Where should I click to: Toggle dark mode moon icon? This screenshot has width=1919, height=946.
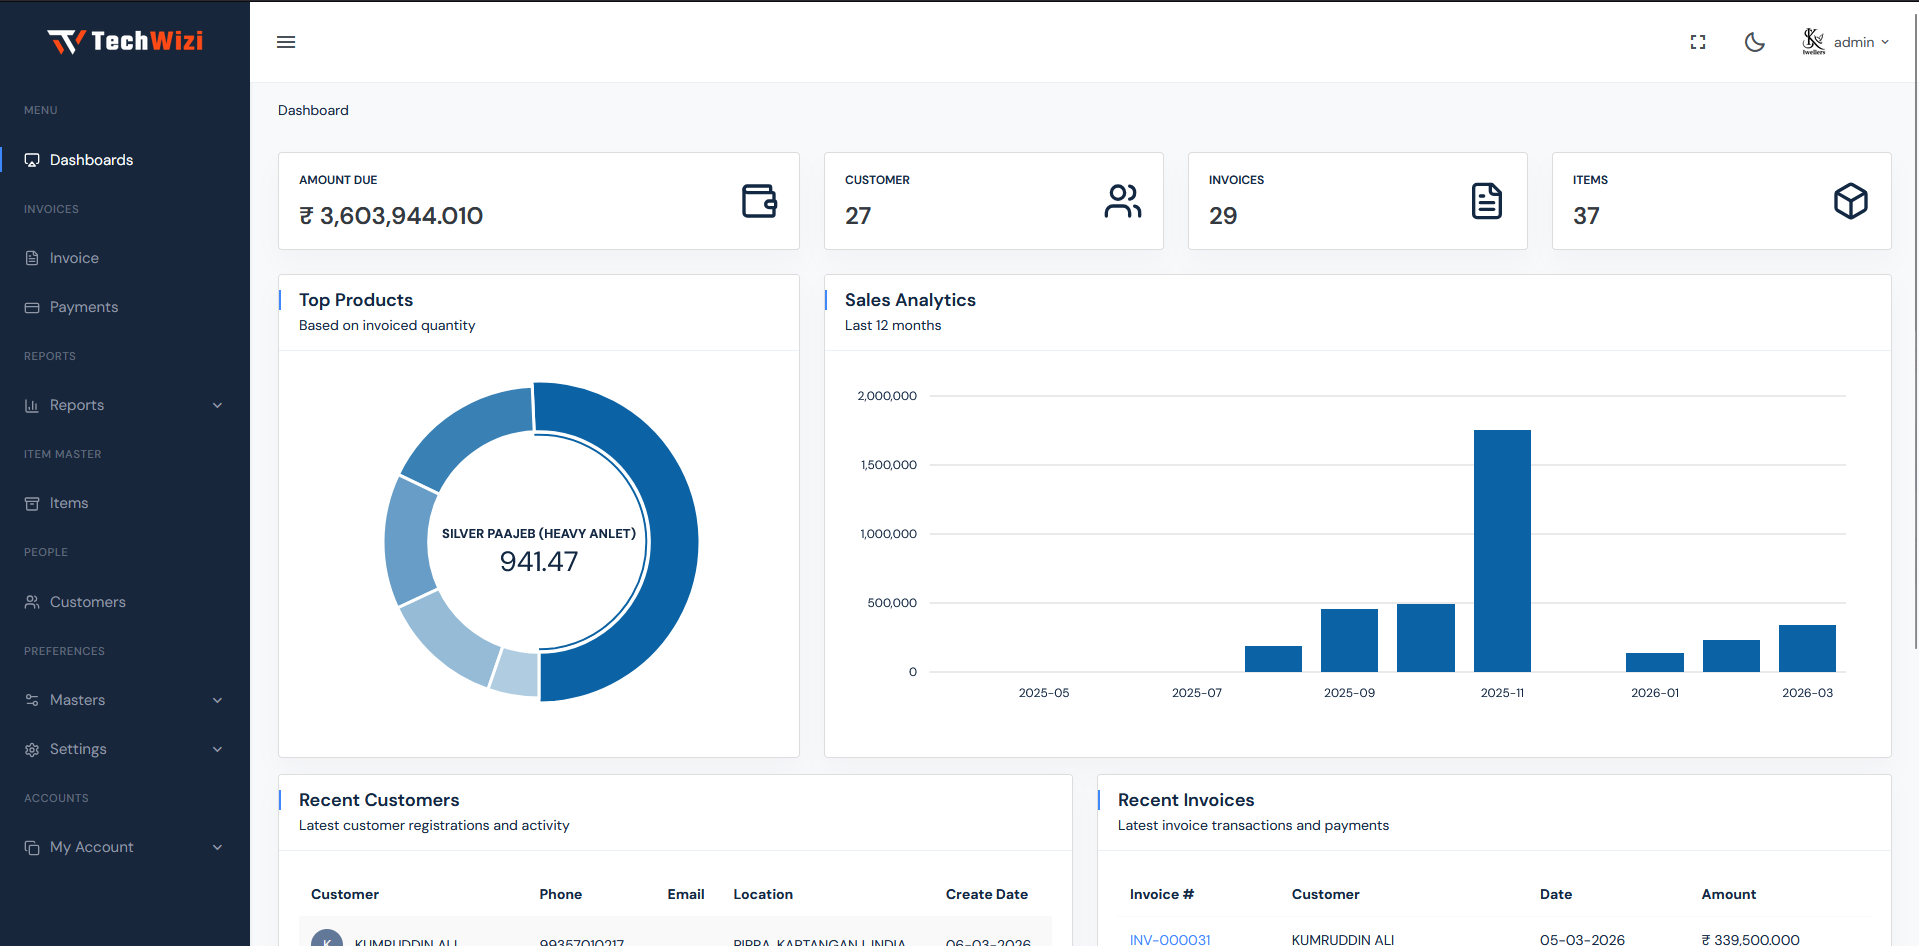point(1754,42)
